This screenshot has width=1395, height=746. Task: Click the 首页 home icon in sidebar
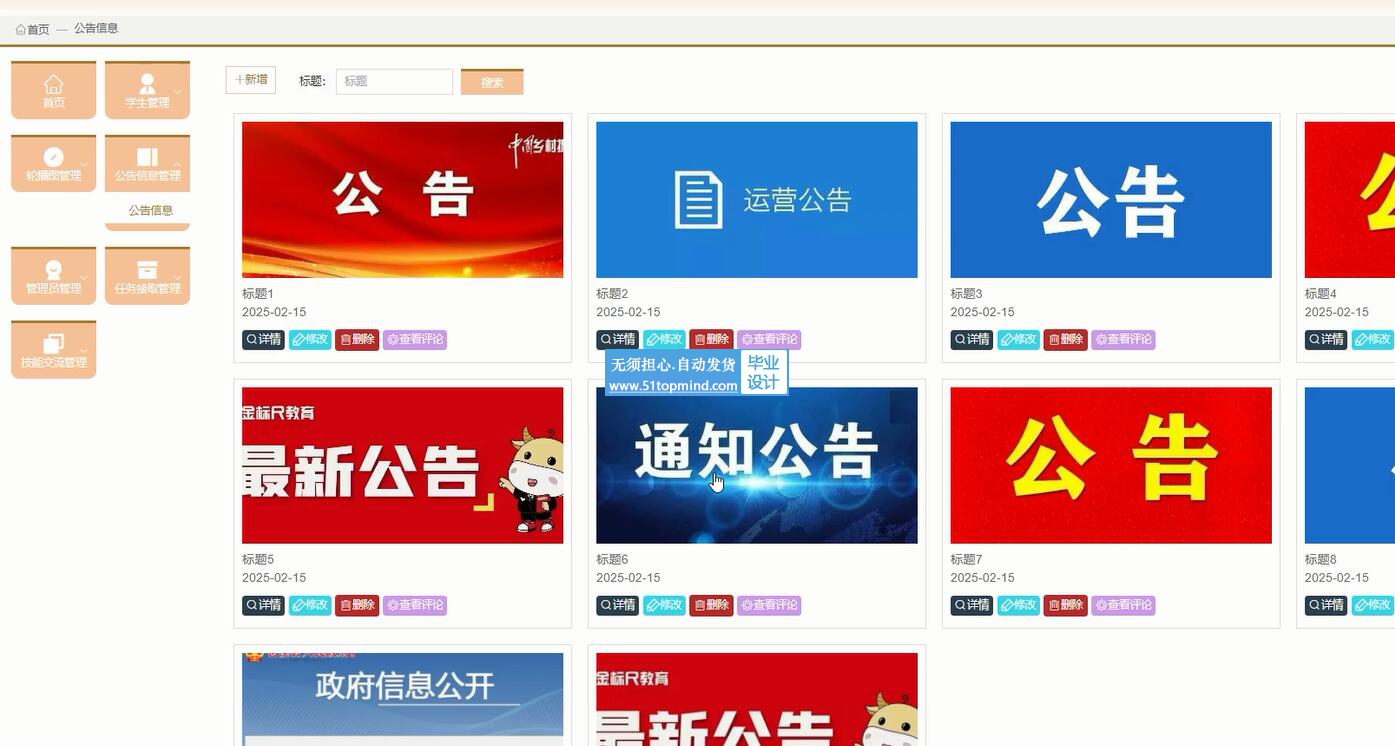[54, 85]
